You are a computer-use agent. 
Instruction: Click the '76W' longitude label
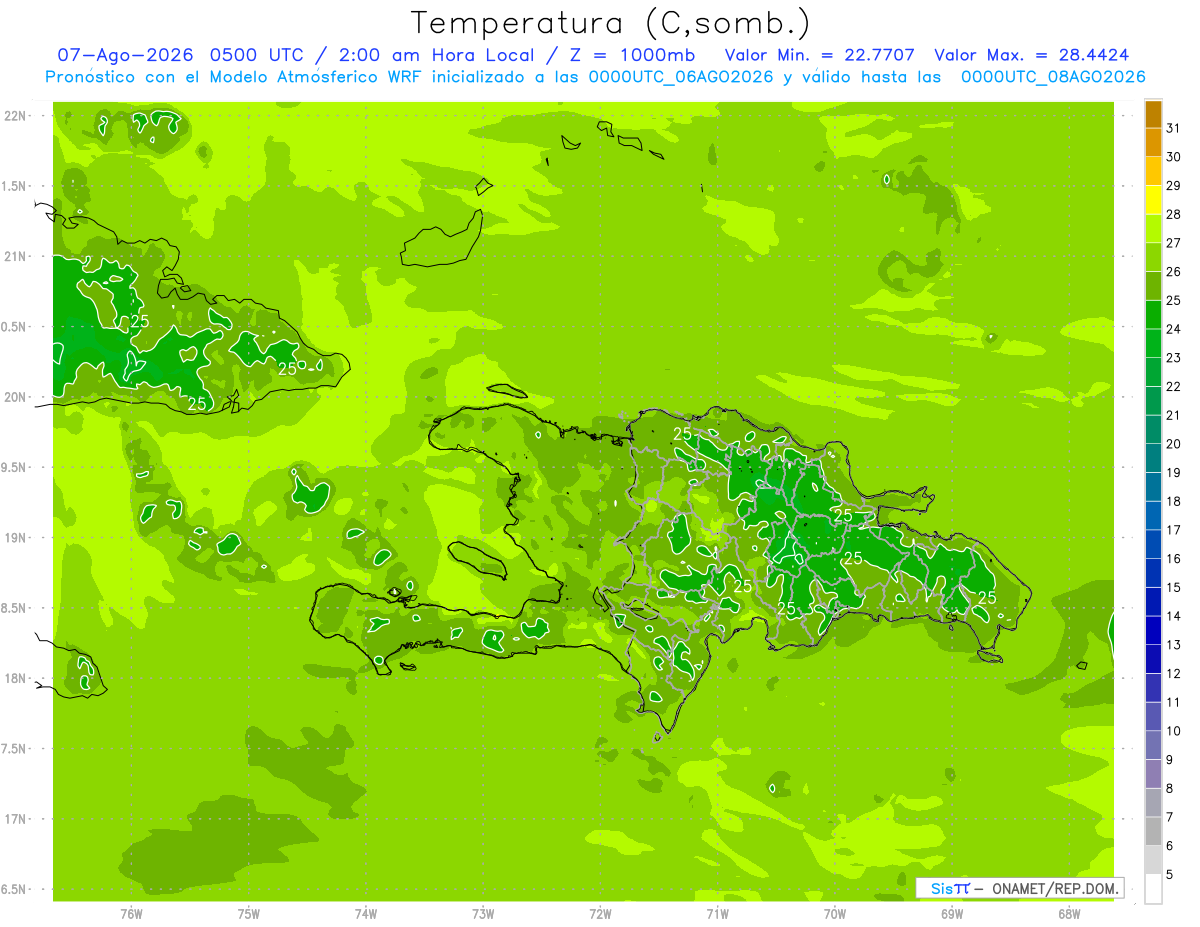131,914
